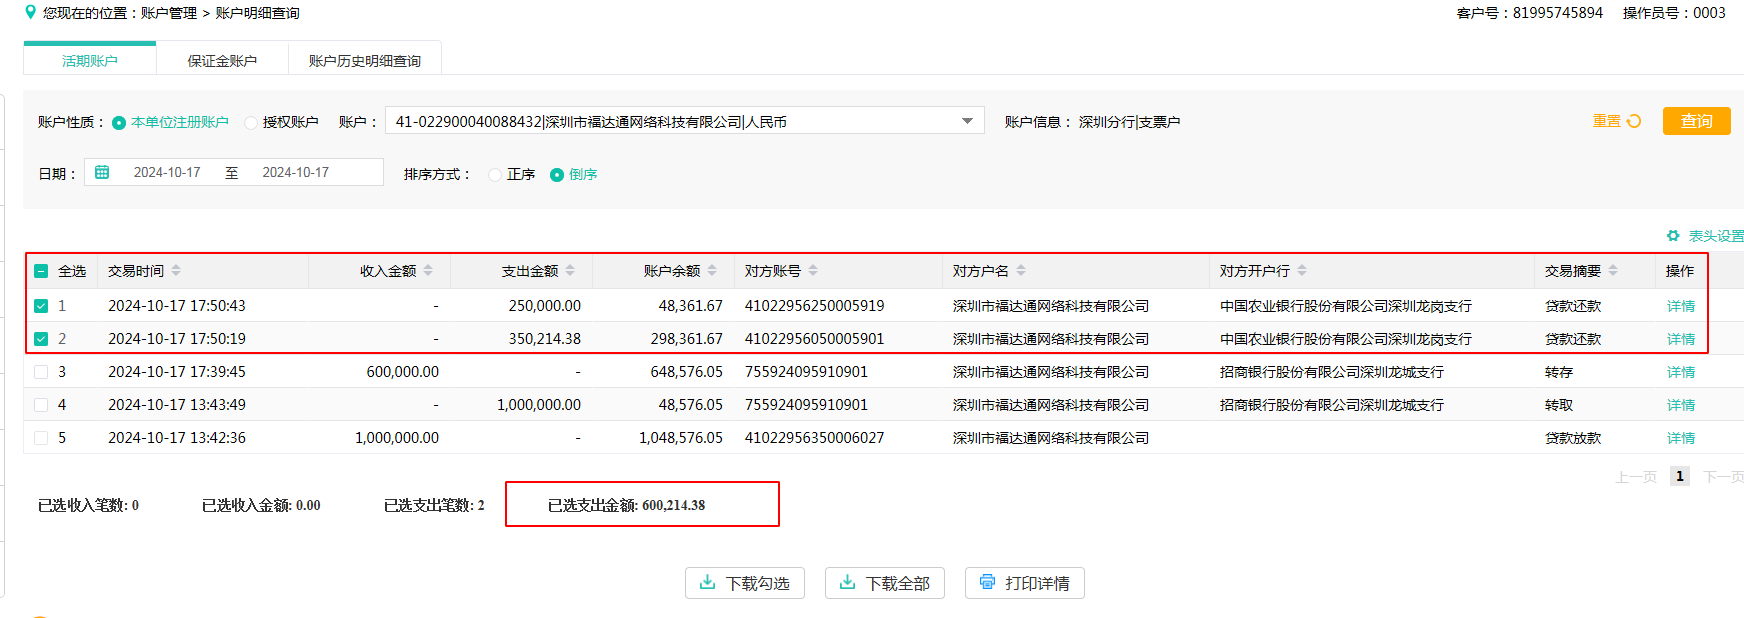Image resolution: width=1744 pixels, height=618 pixels.
Task: Click the summary 贷款放款 in row 5
Action: [1573, 438]
